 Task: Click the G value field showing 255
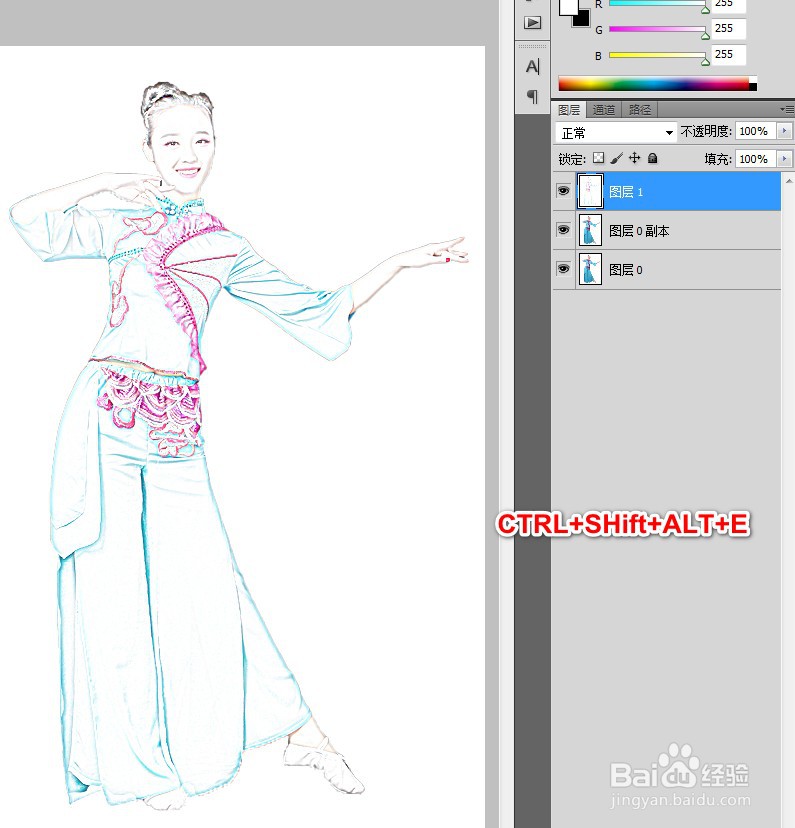coord(728,29)
